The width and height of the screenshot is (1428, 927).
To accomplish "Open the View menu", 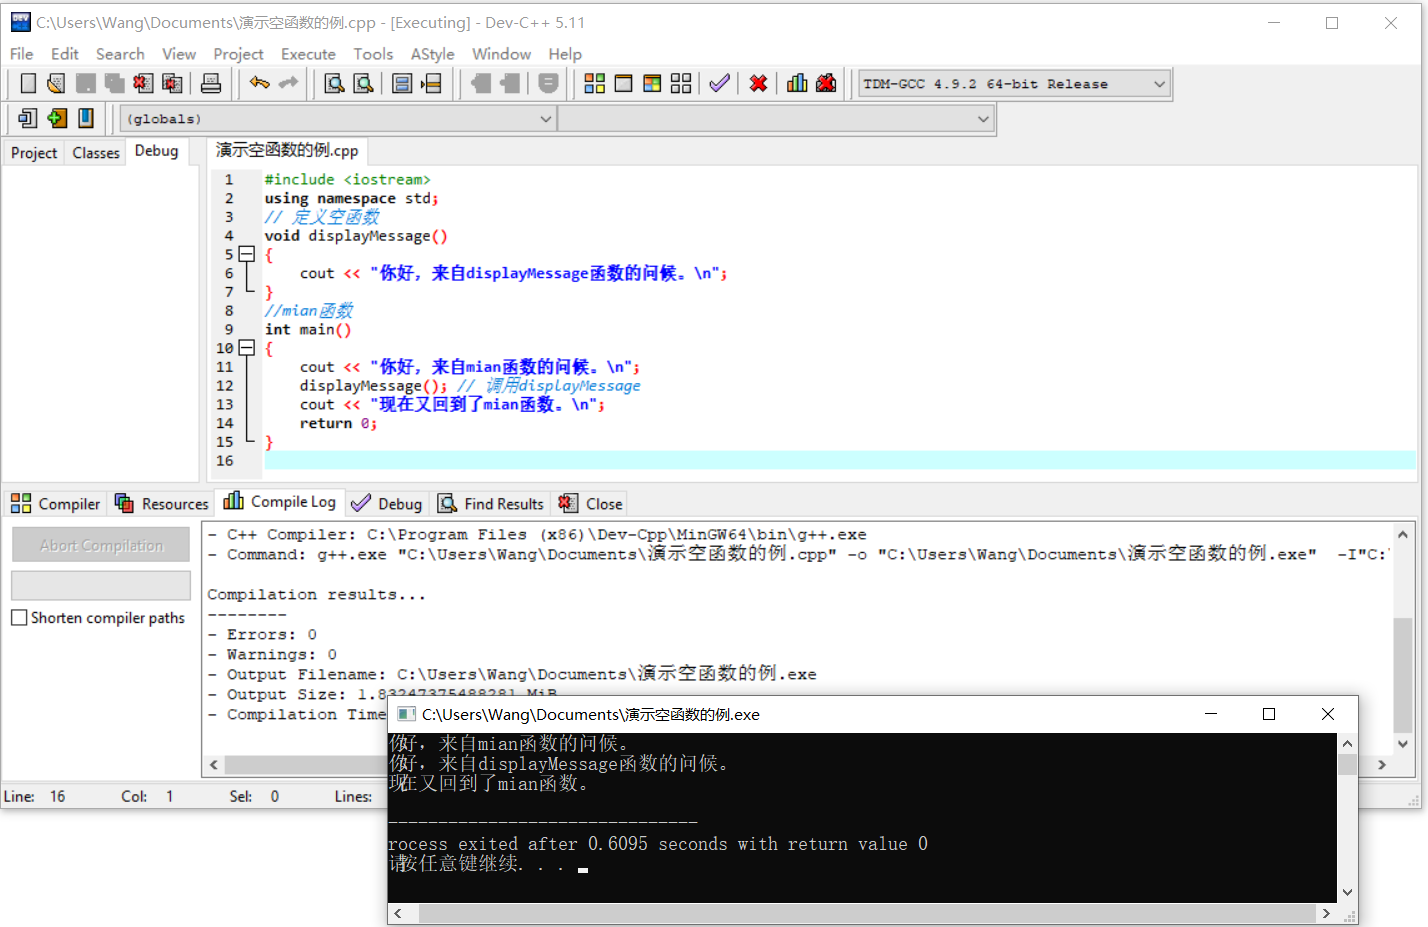I will pyautogui.click(x=179, y=54).
